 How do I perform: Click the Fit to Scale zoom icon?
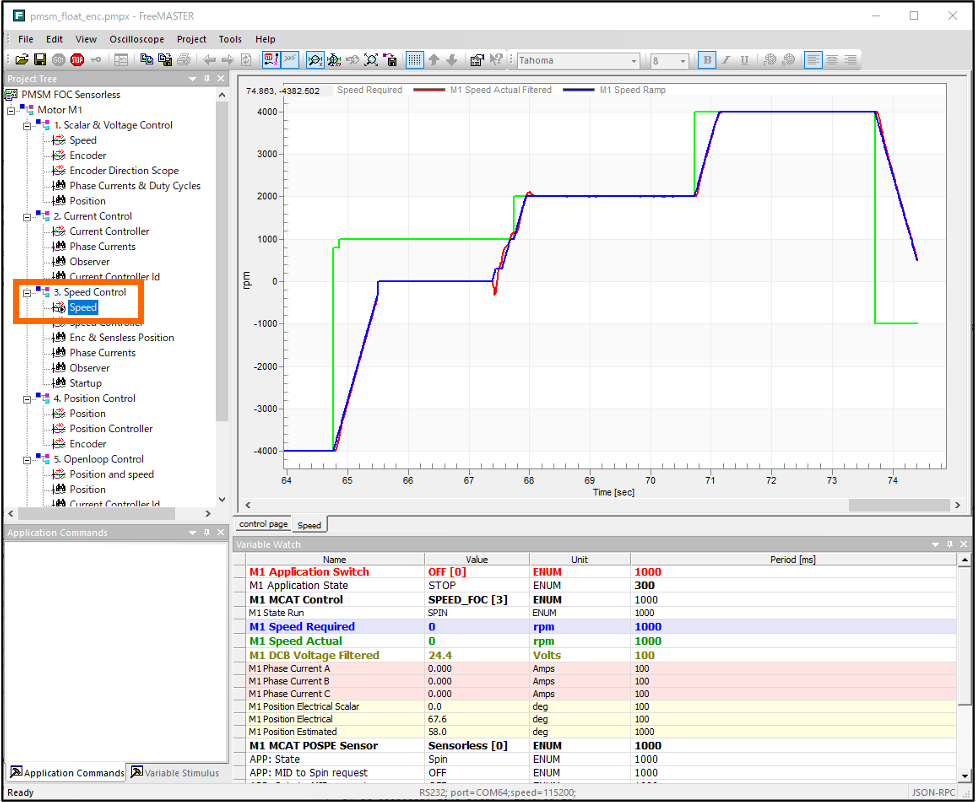point(371,60)
